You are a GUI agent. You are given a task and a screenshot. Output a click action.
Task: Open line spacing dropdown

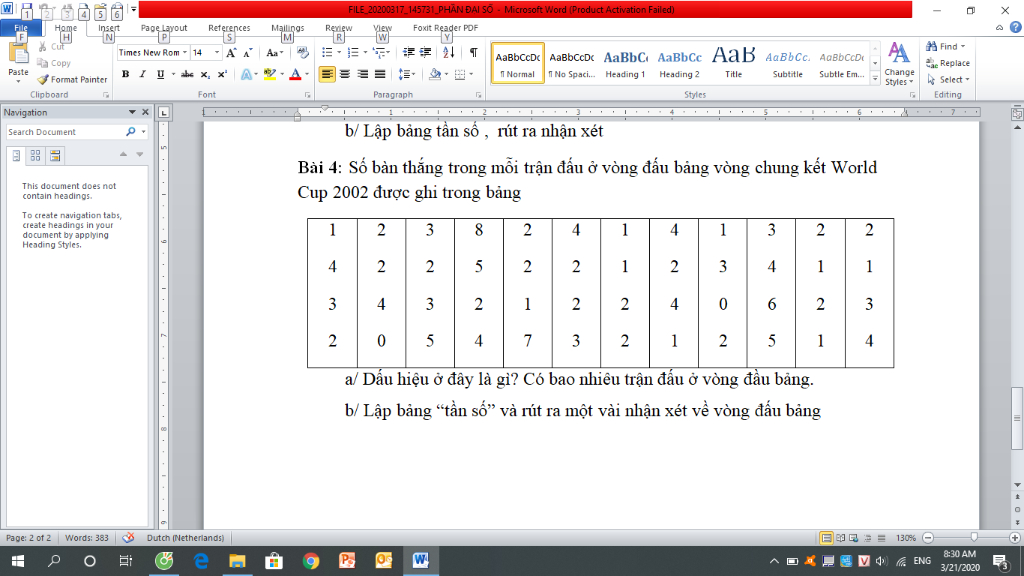(x=407, y=74)
